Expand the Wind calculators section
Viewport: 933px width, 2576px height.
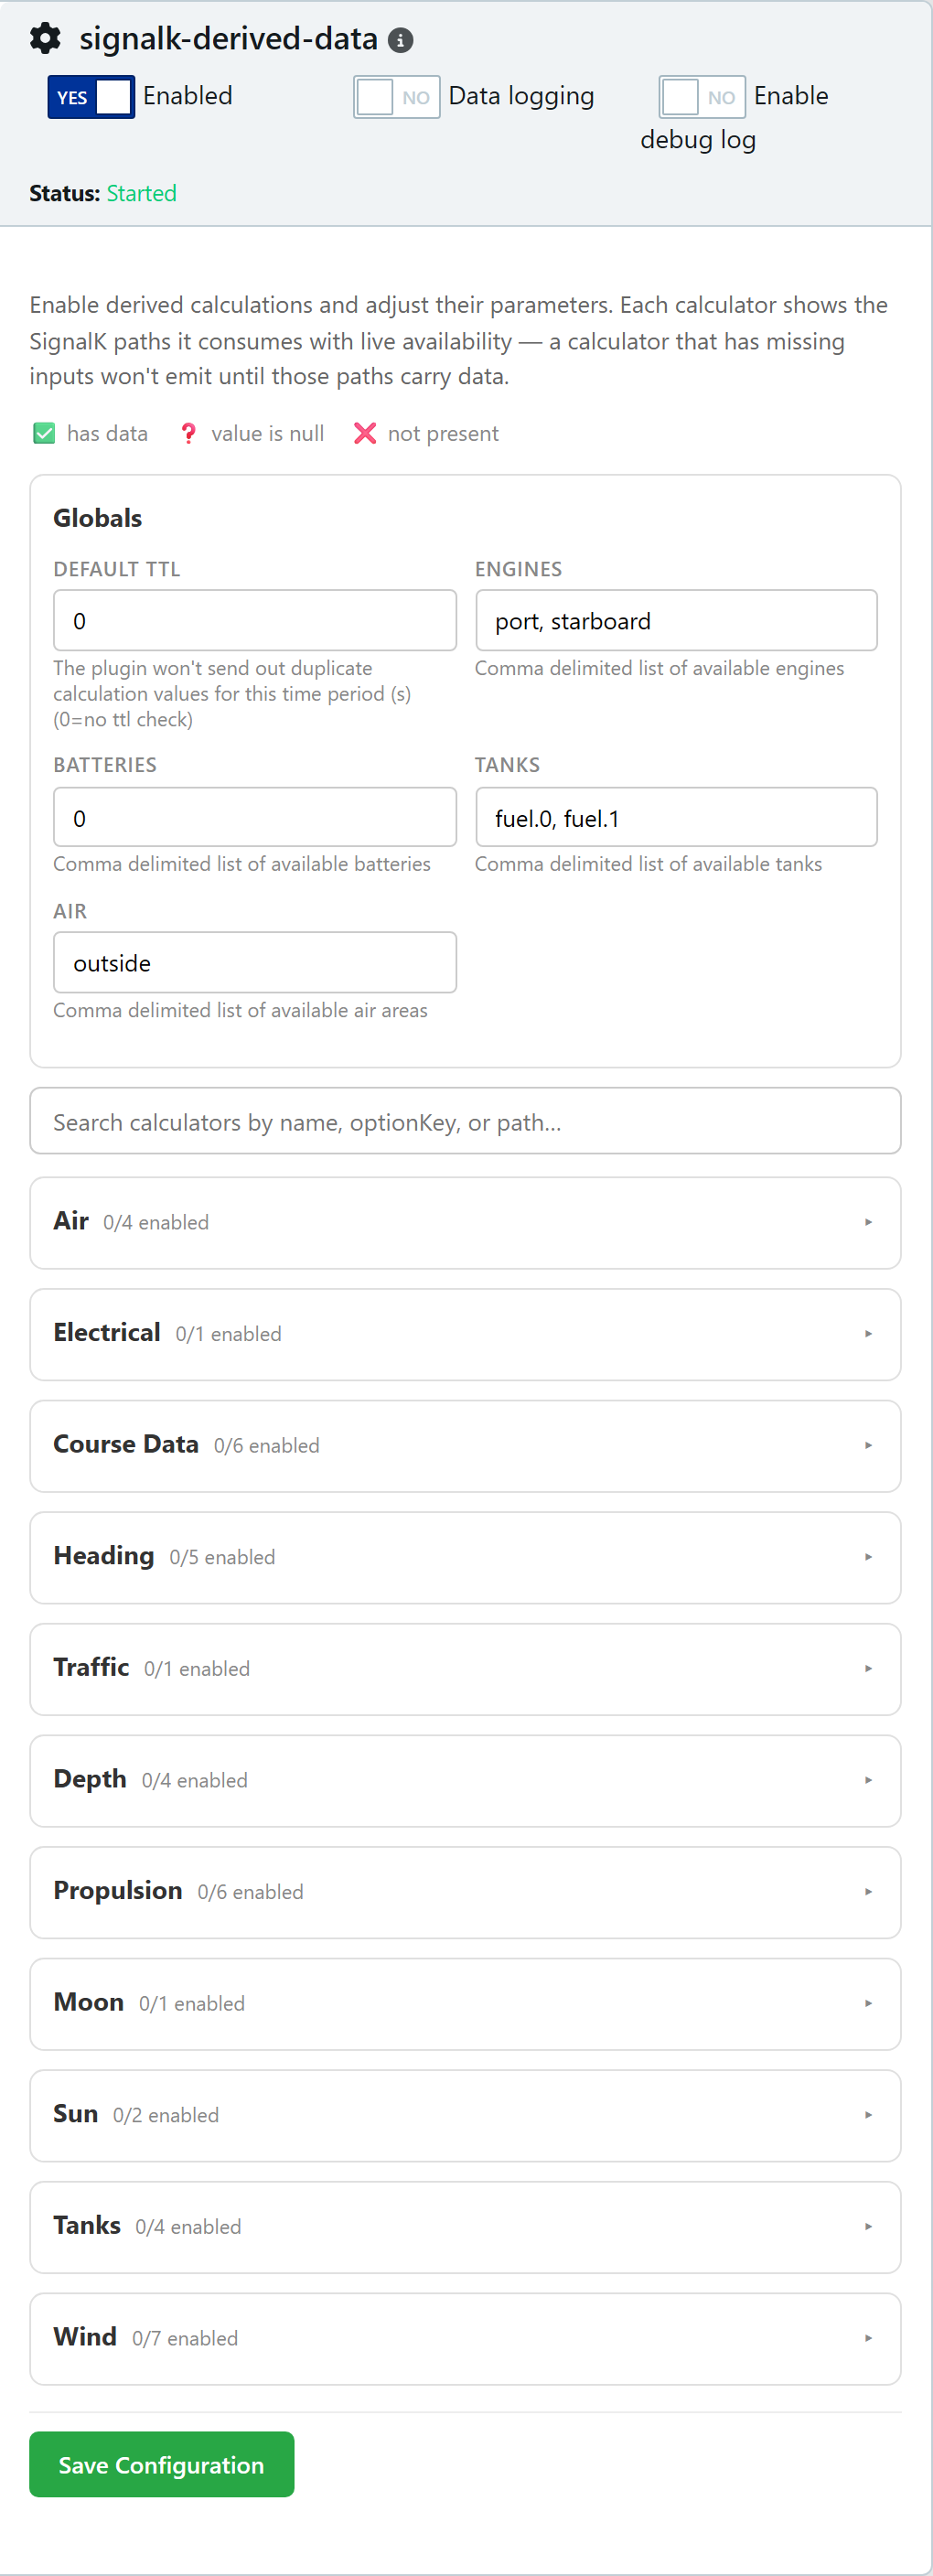pyautogui.click(x=465, y=2338)
